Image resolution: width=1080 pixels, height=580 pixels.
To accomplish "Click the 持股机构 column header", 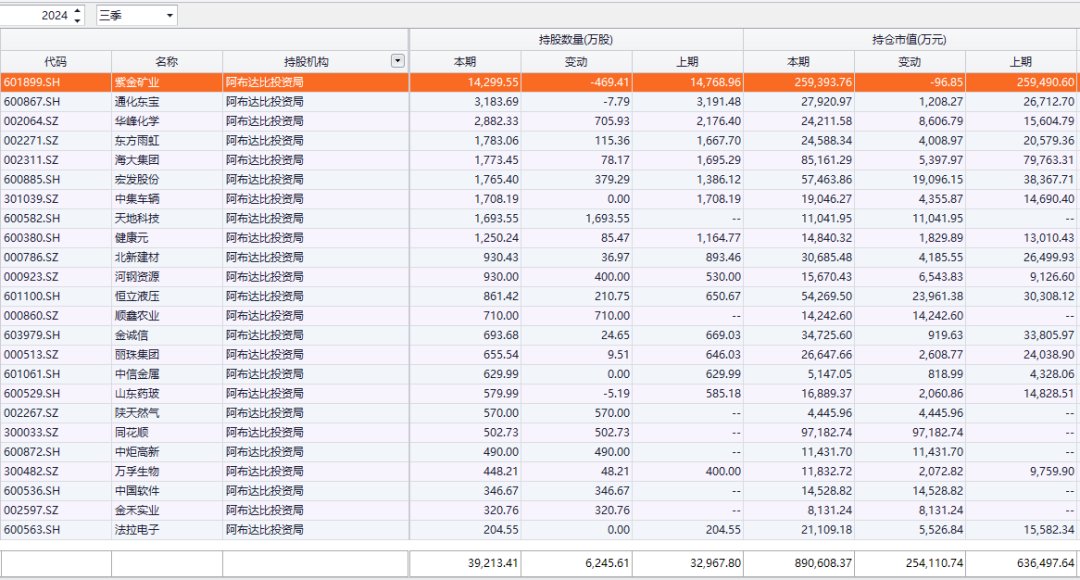I will click(306, 61).
